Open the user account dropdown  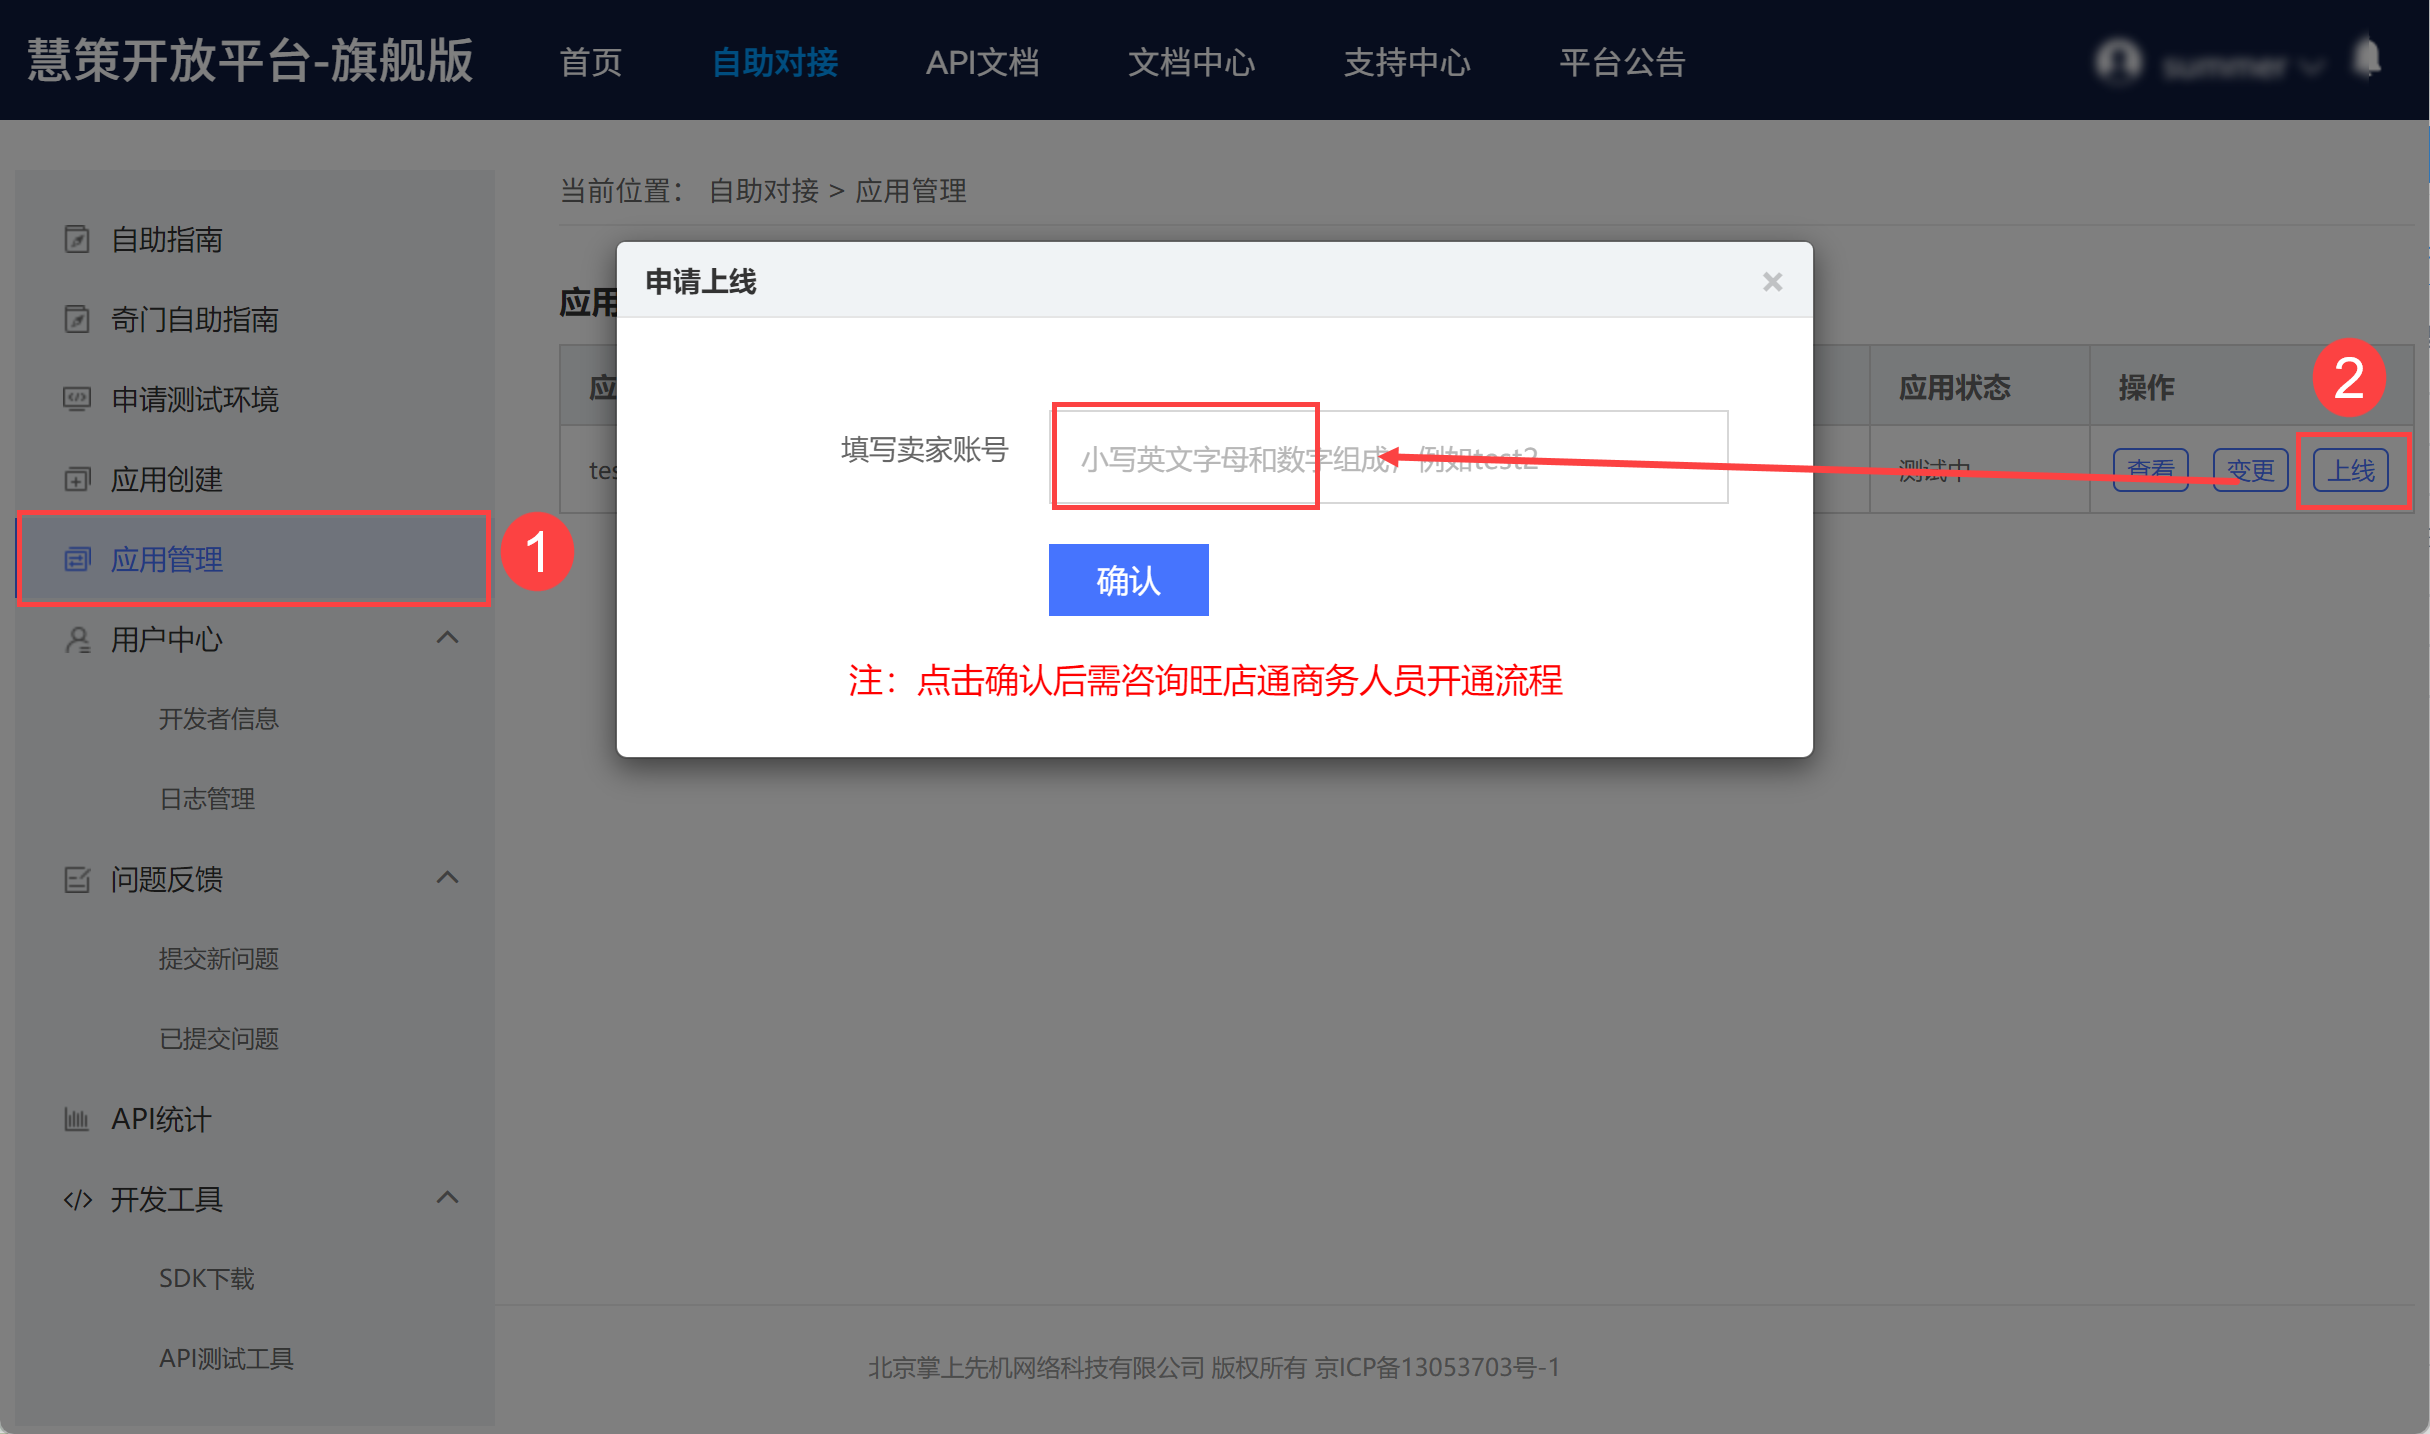point(2224,66)
